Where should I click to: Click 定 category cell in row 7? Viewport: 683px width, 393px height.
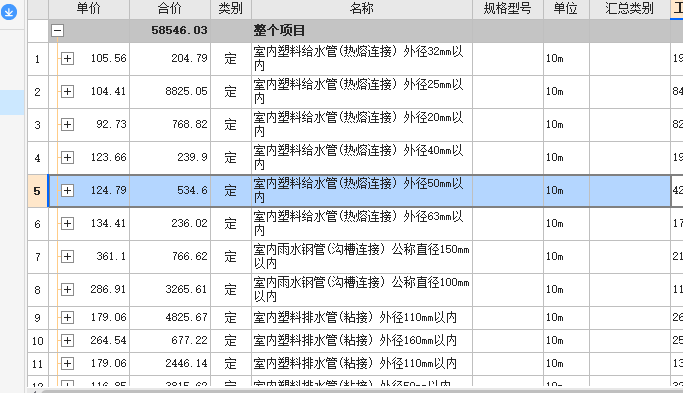tap(231, 257)
